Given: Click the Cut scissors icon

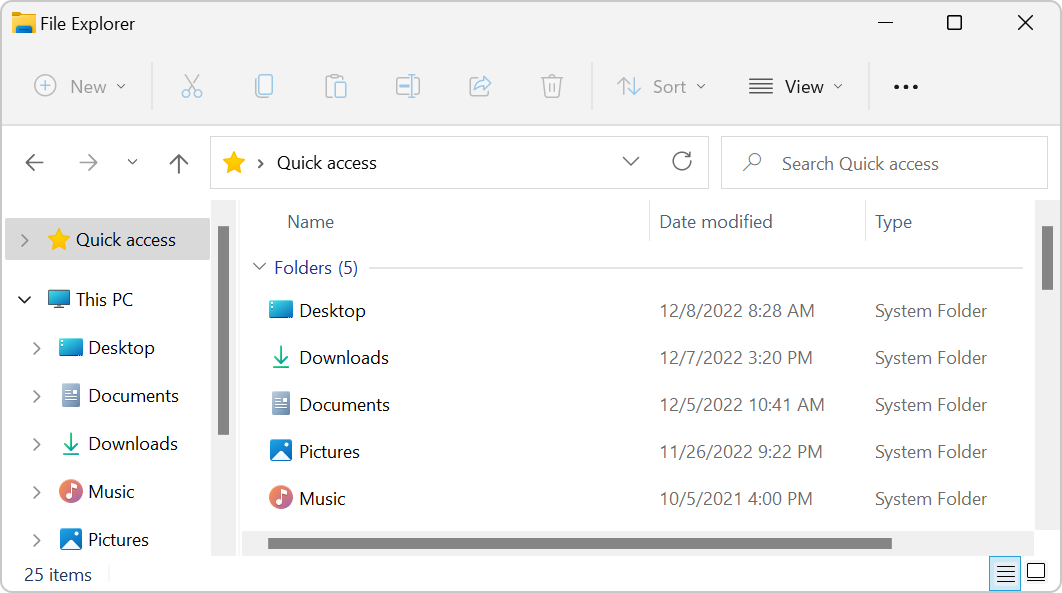Looking at the screenshot, I should 192,87.
